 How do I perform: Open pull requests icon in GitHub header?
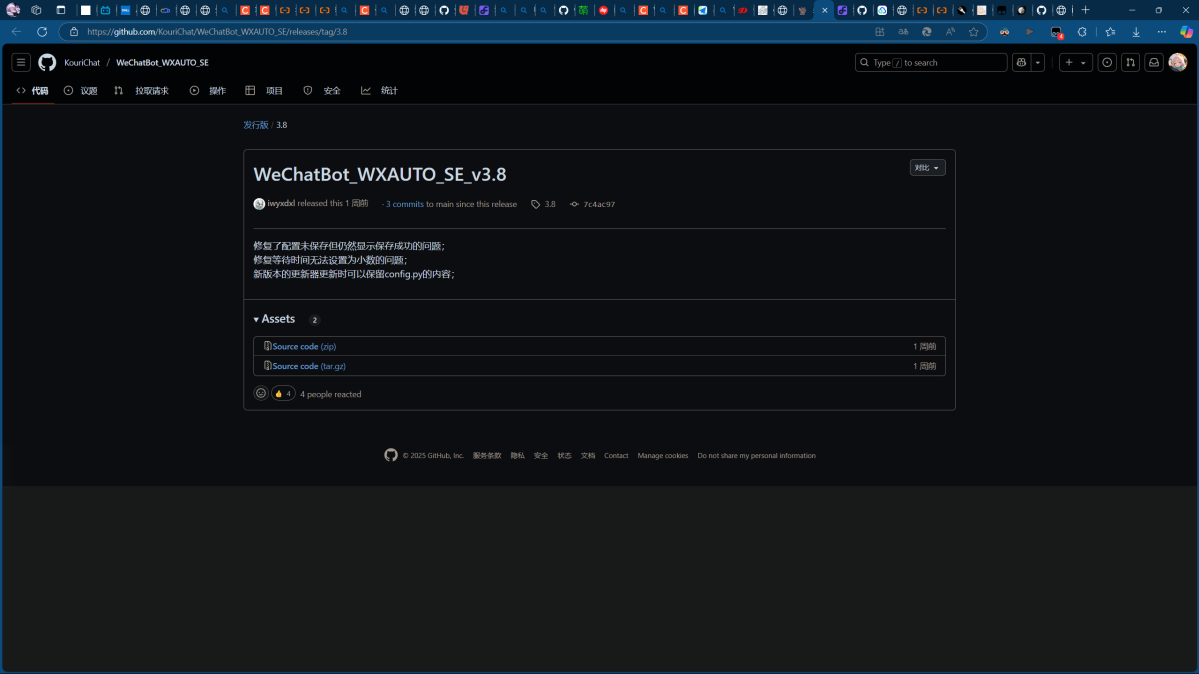point(1130,62)
